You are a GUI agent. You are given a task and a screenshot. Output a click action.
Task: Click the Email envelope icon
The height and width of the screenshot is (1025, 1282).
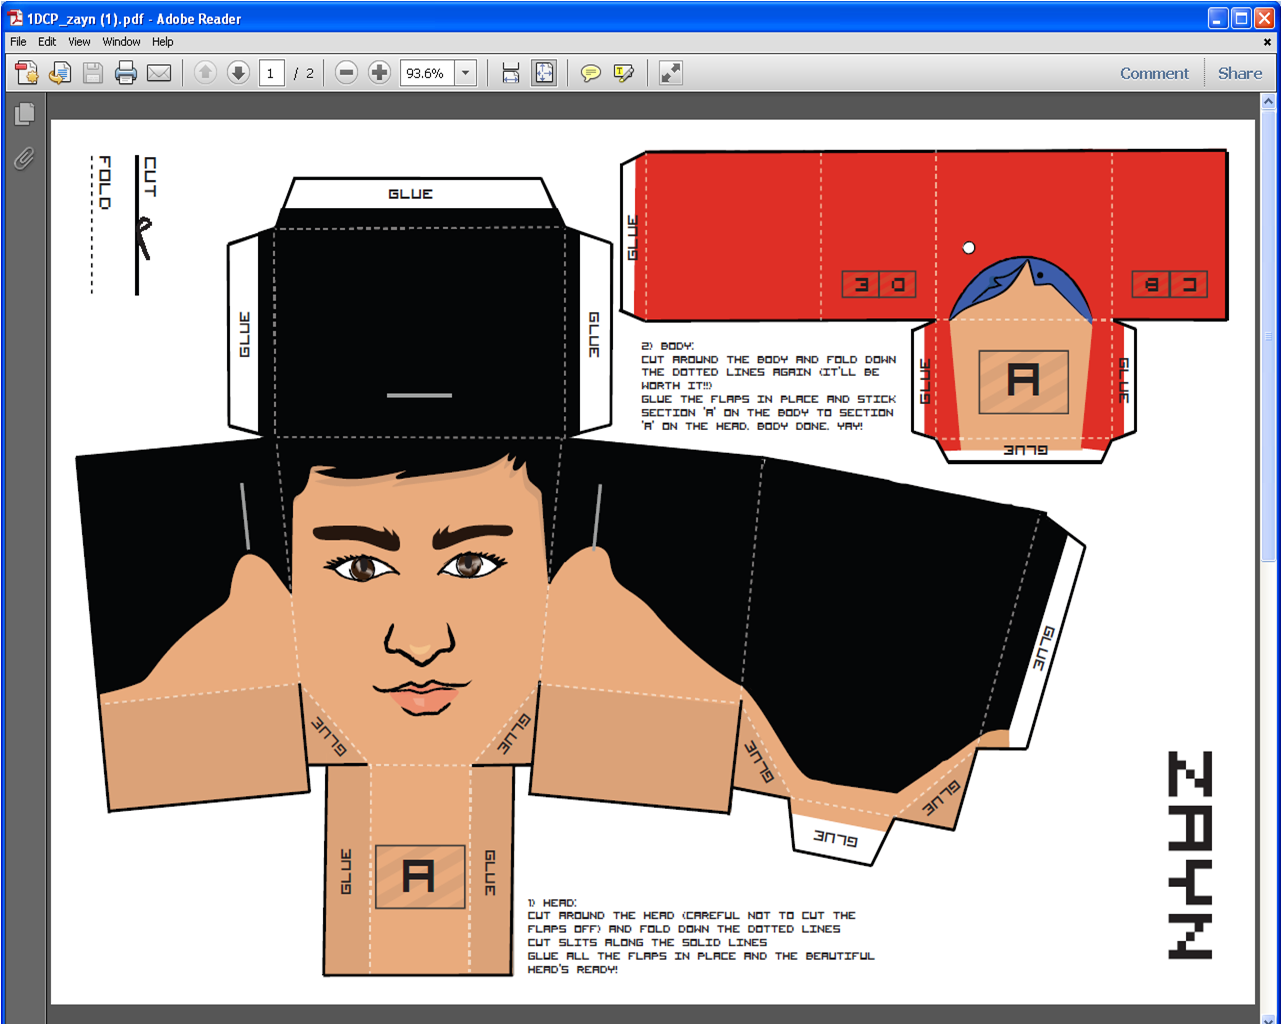159,73
